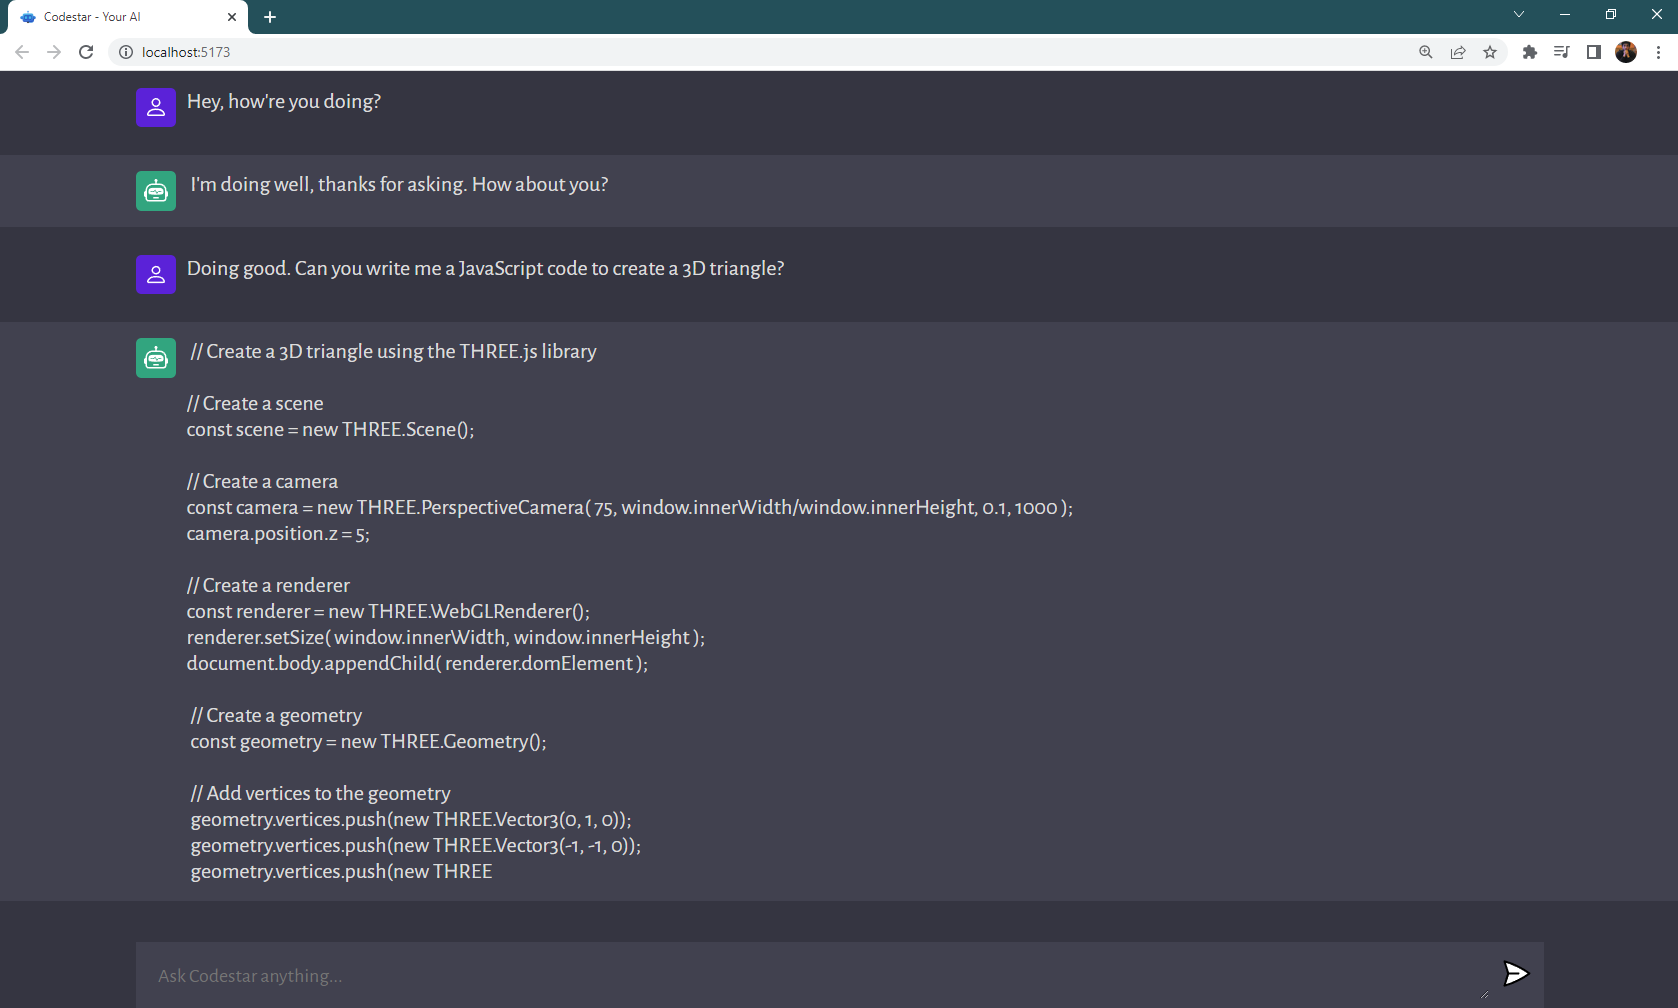This screenshot has width=1678, height=1008.
Task: Click the '// Add vertices to the geometry' comment
Action: click(x=320, y=793)
